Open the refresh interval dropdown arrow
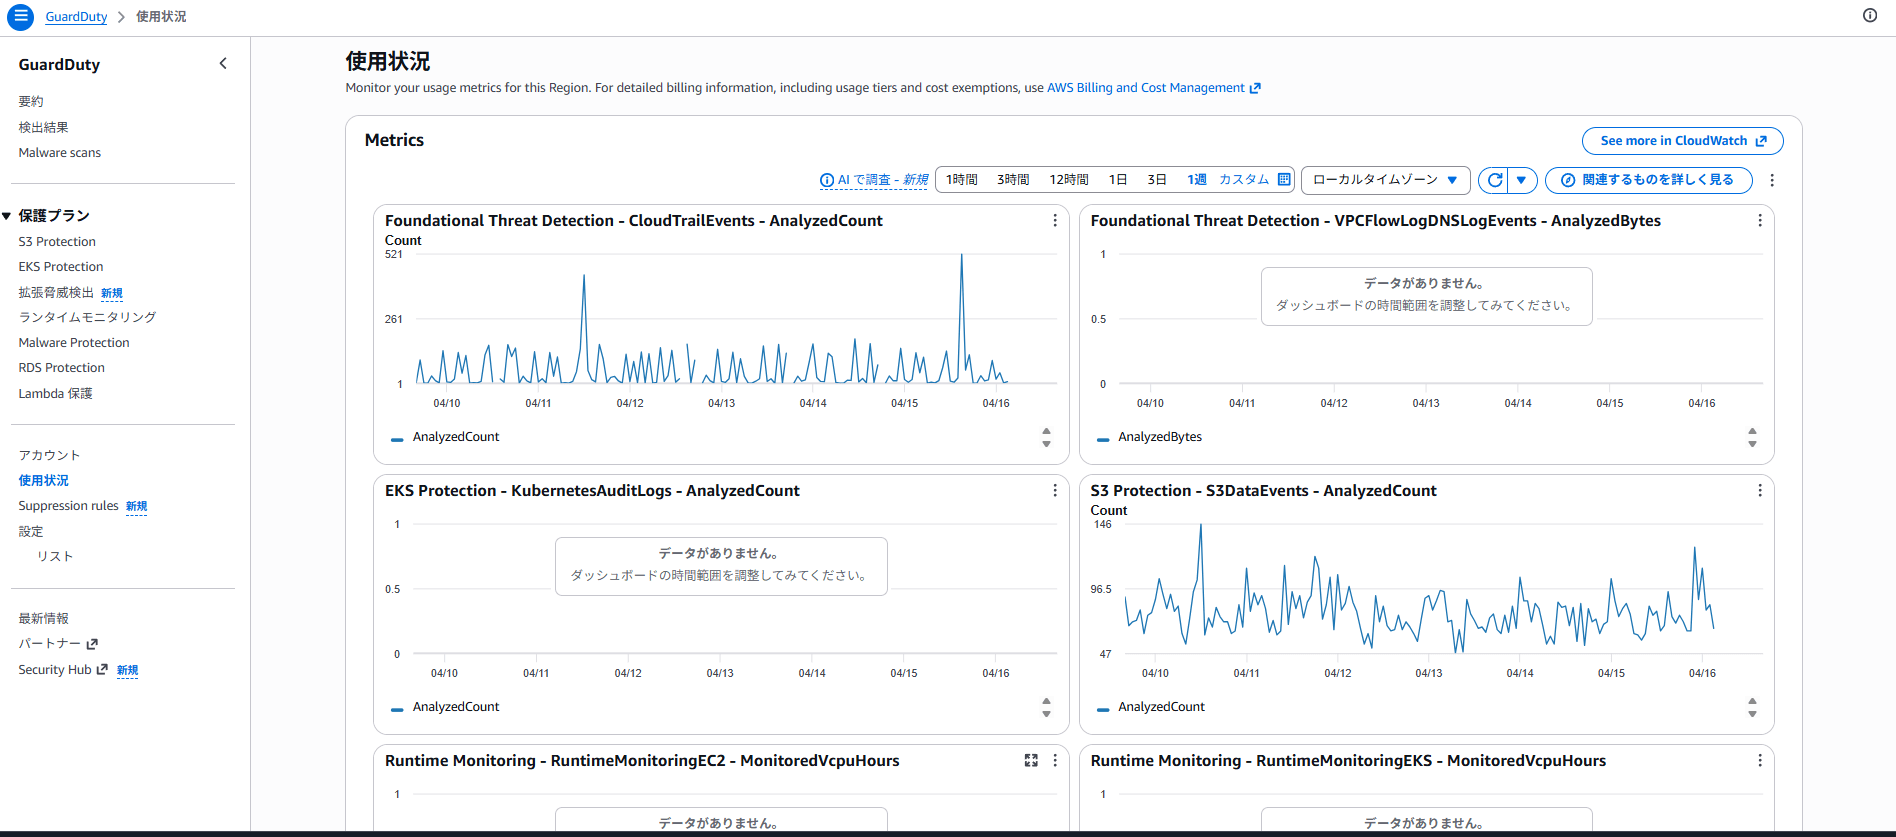The width and height of the screenshot is (1896, 837). (x=1521, y=180)
